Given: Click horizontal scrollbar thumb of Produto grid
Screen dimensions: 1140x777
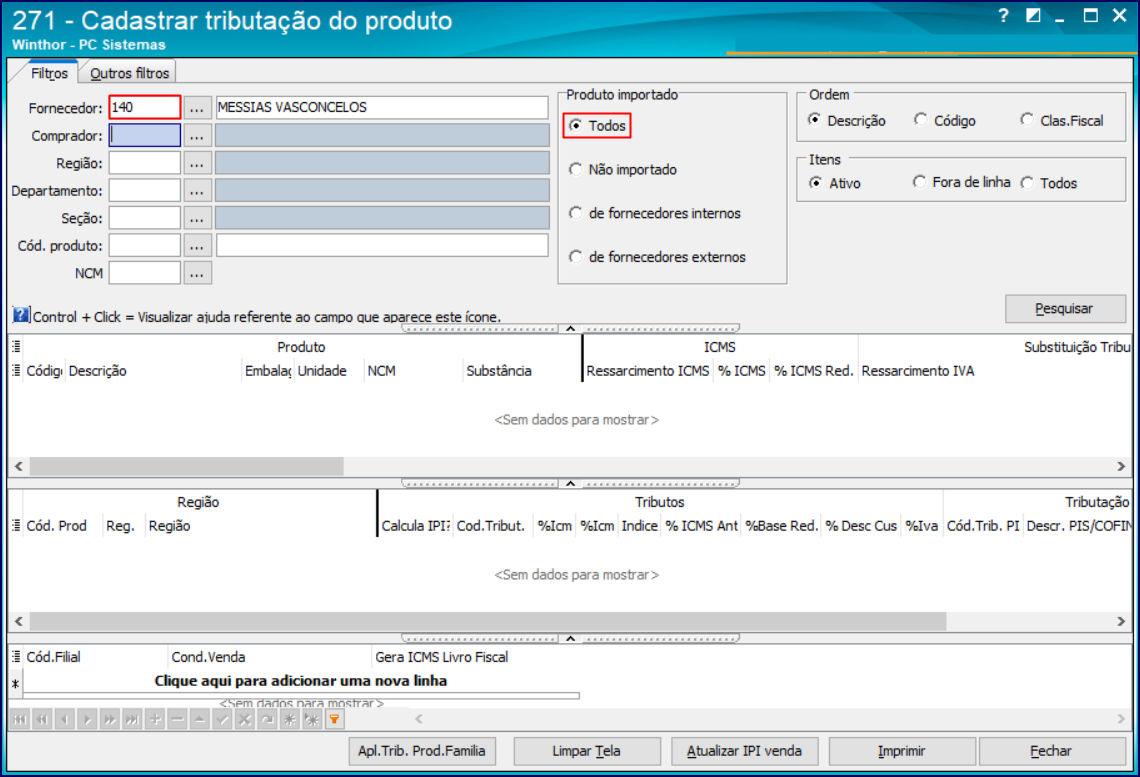Looking at the screenshot, I should (186, 466).
